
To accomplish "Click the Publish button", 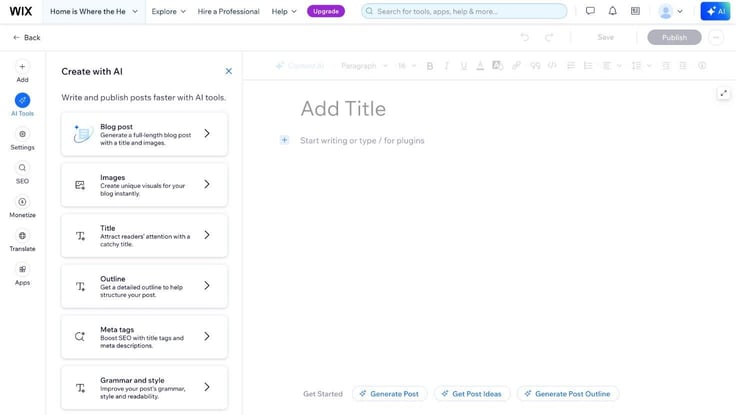I will click(674, 37).
